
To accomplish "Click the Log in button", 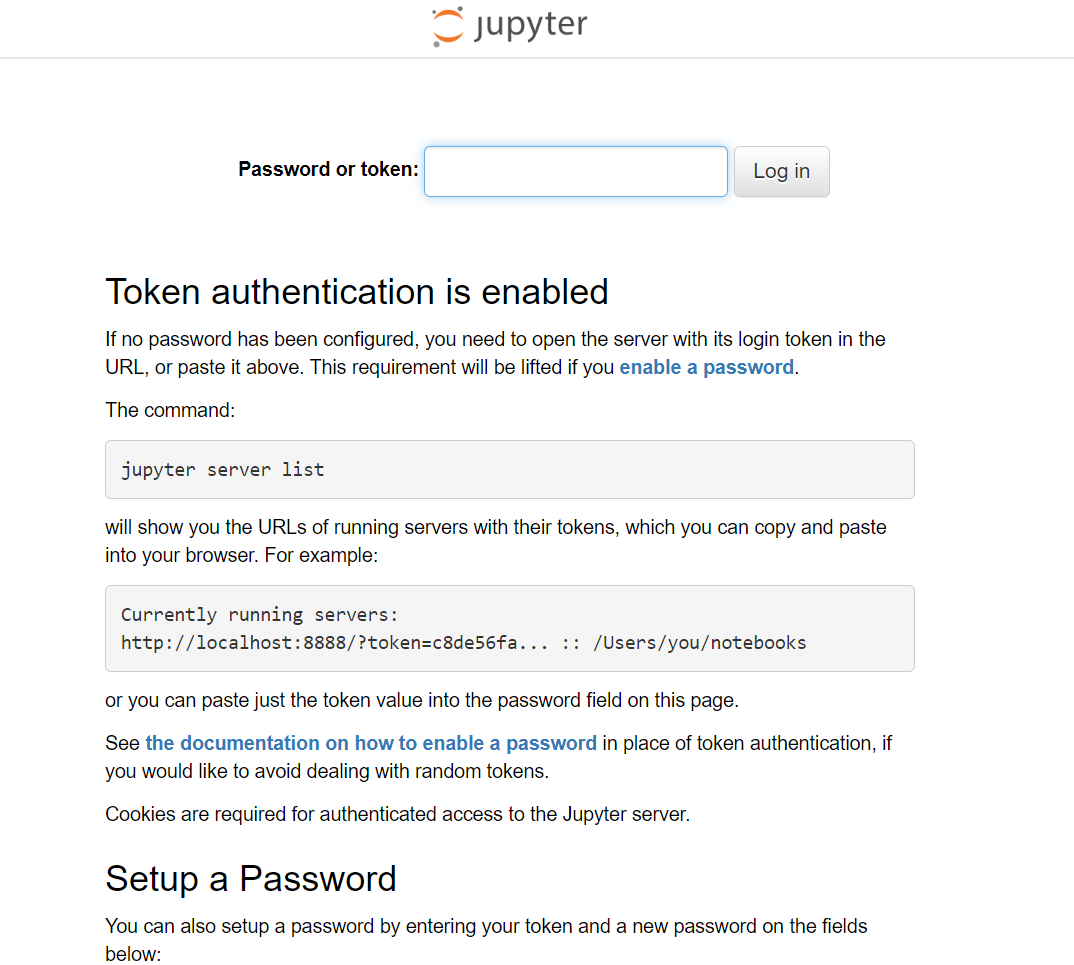I will (782, 171).
